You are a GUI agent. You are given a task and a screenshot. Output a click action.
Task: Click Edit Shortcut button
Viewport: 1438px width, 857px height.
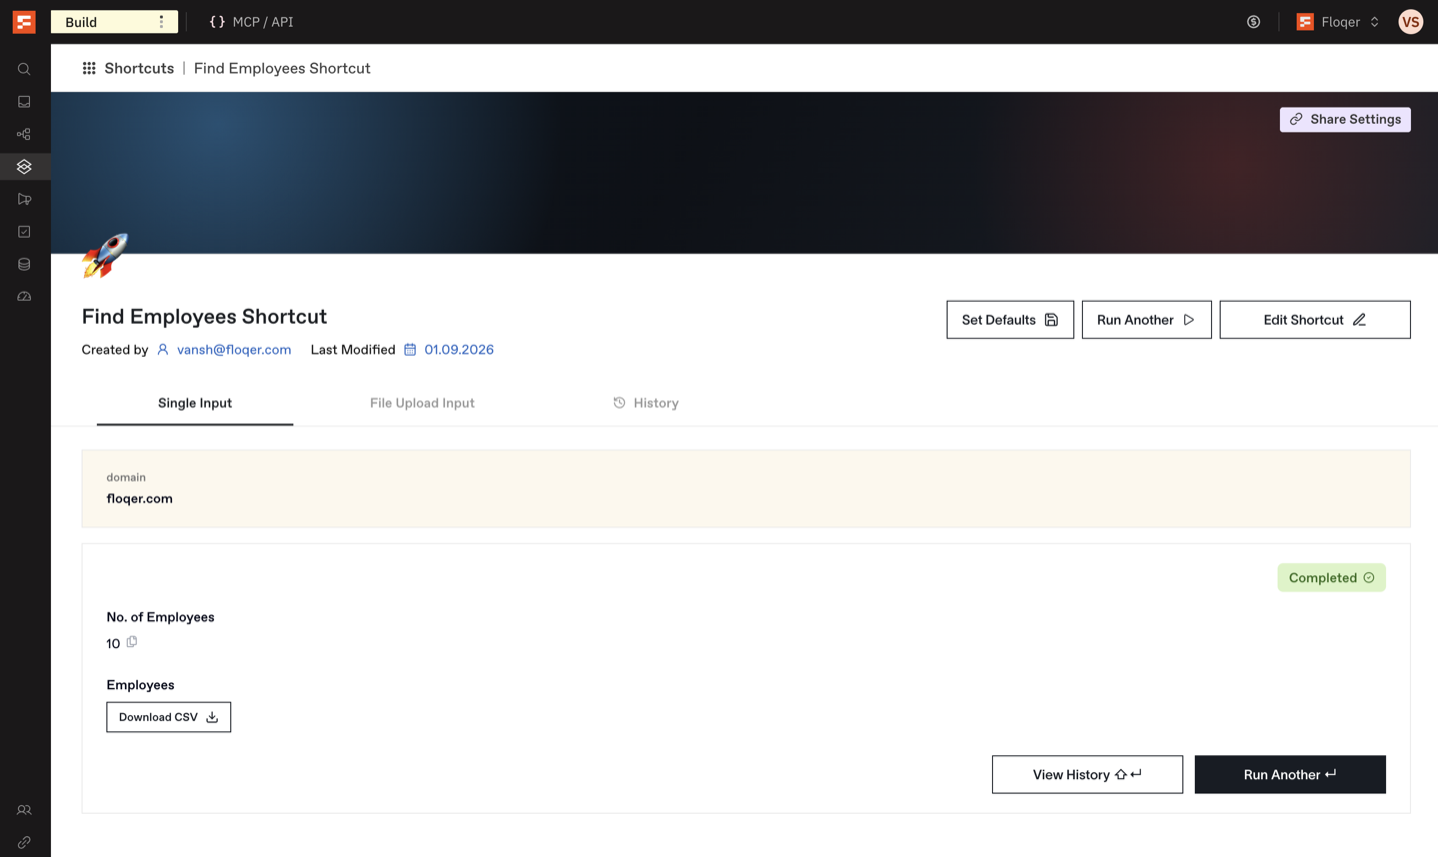point(1315,320)
